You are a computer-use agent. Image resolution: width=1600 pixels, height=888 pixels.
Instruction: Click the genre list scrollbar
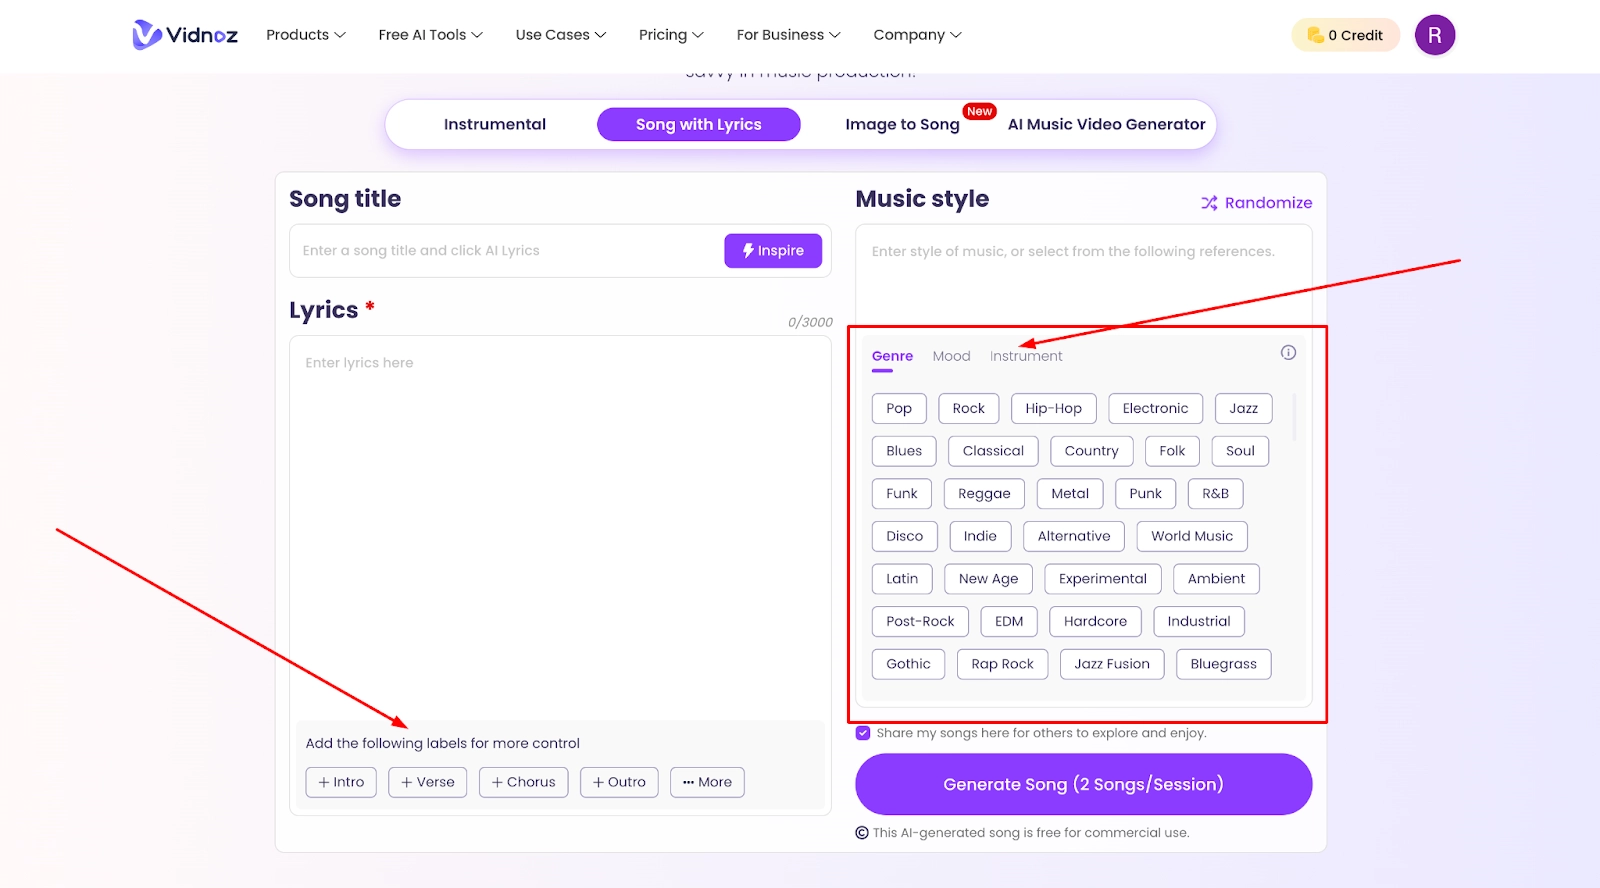point(1294,418)
